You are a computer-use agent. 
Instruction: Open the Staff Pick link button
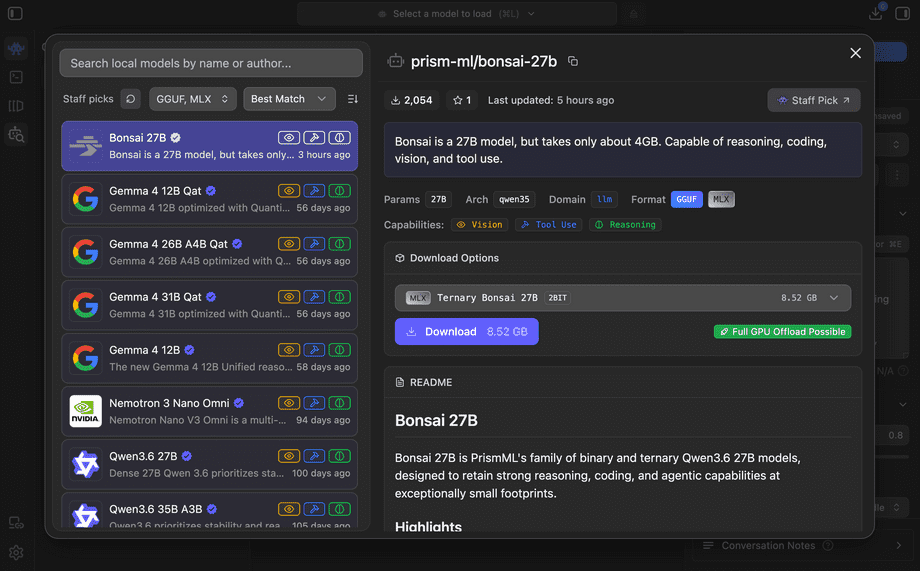pyautogui.click(x=814, y=100)
